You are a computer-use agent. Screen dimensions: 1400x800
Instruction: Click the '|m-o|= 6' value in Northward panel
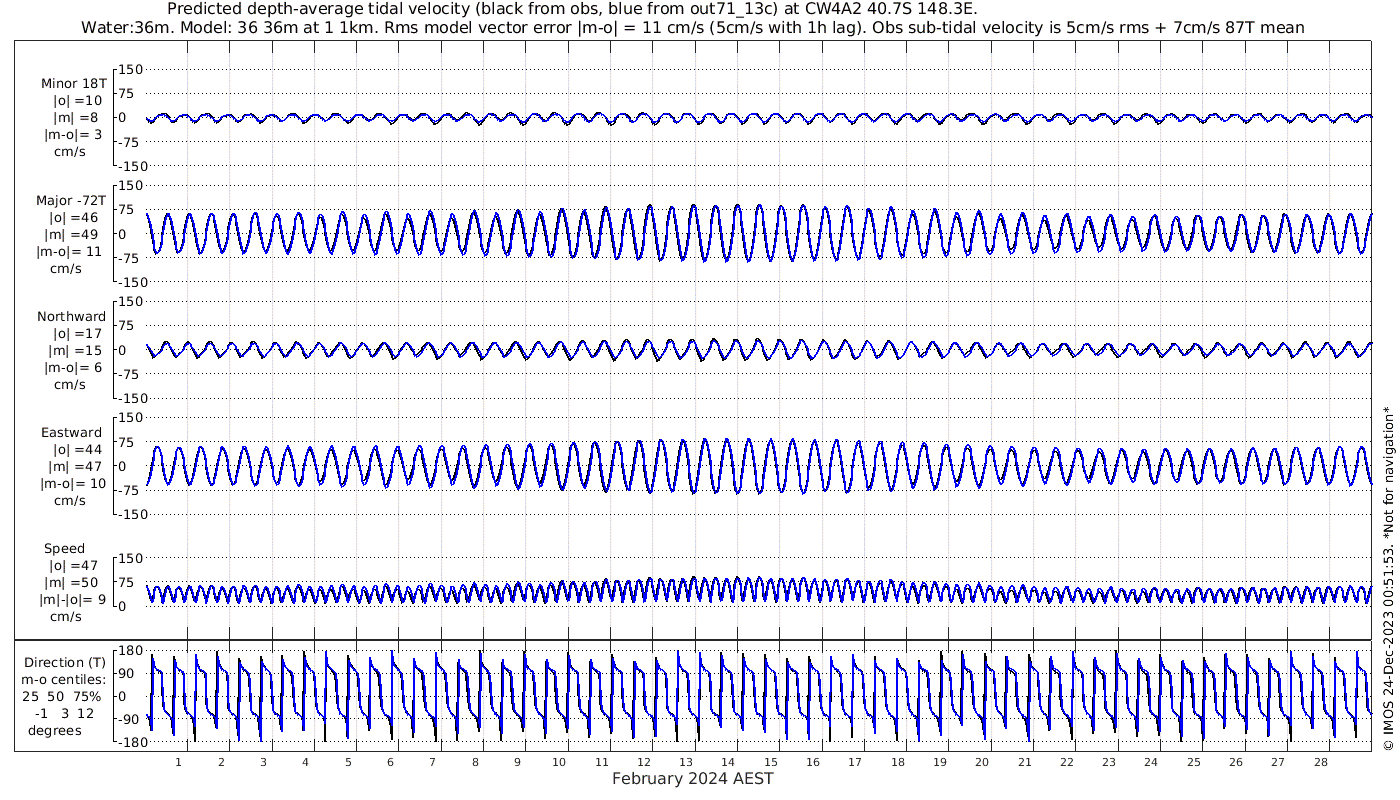coord(72,368)
